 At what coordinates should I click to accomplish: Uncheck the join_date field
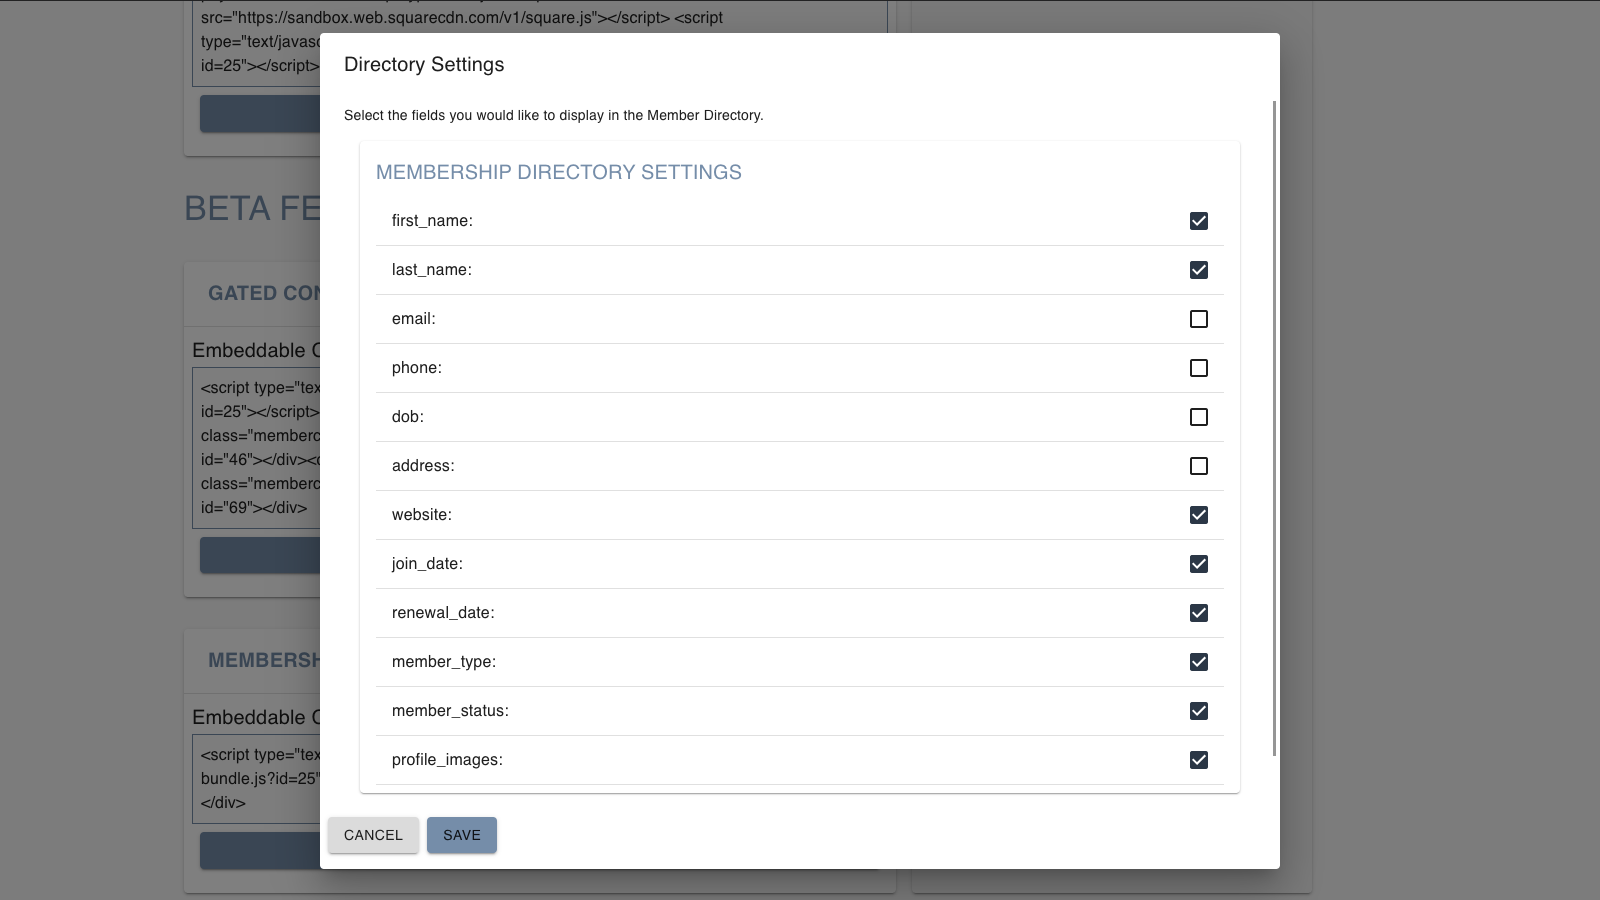(1198, 563)
